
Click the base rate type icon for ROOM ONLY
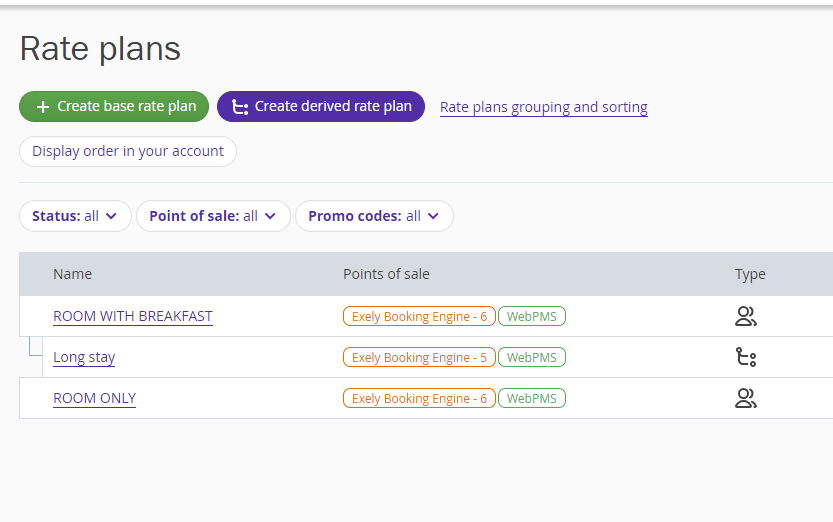pos(745,399)
